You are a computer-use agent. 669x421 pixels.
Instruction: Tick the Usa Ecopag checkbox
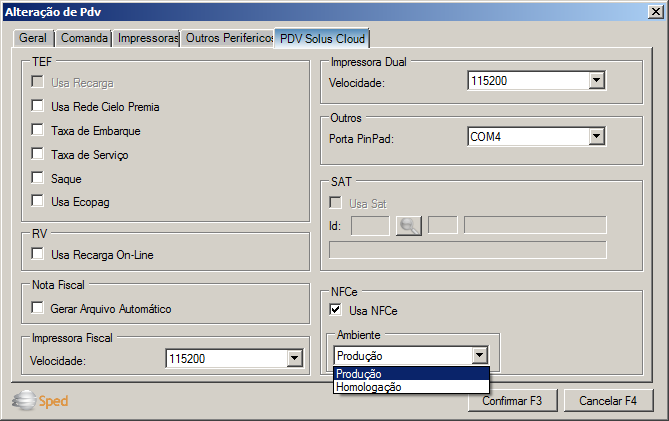pos(38,203)
